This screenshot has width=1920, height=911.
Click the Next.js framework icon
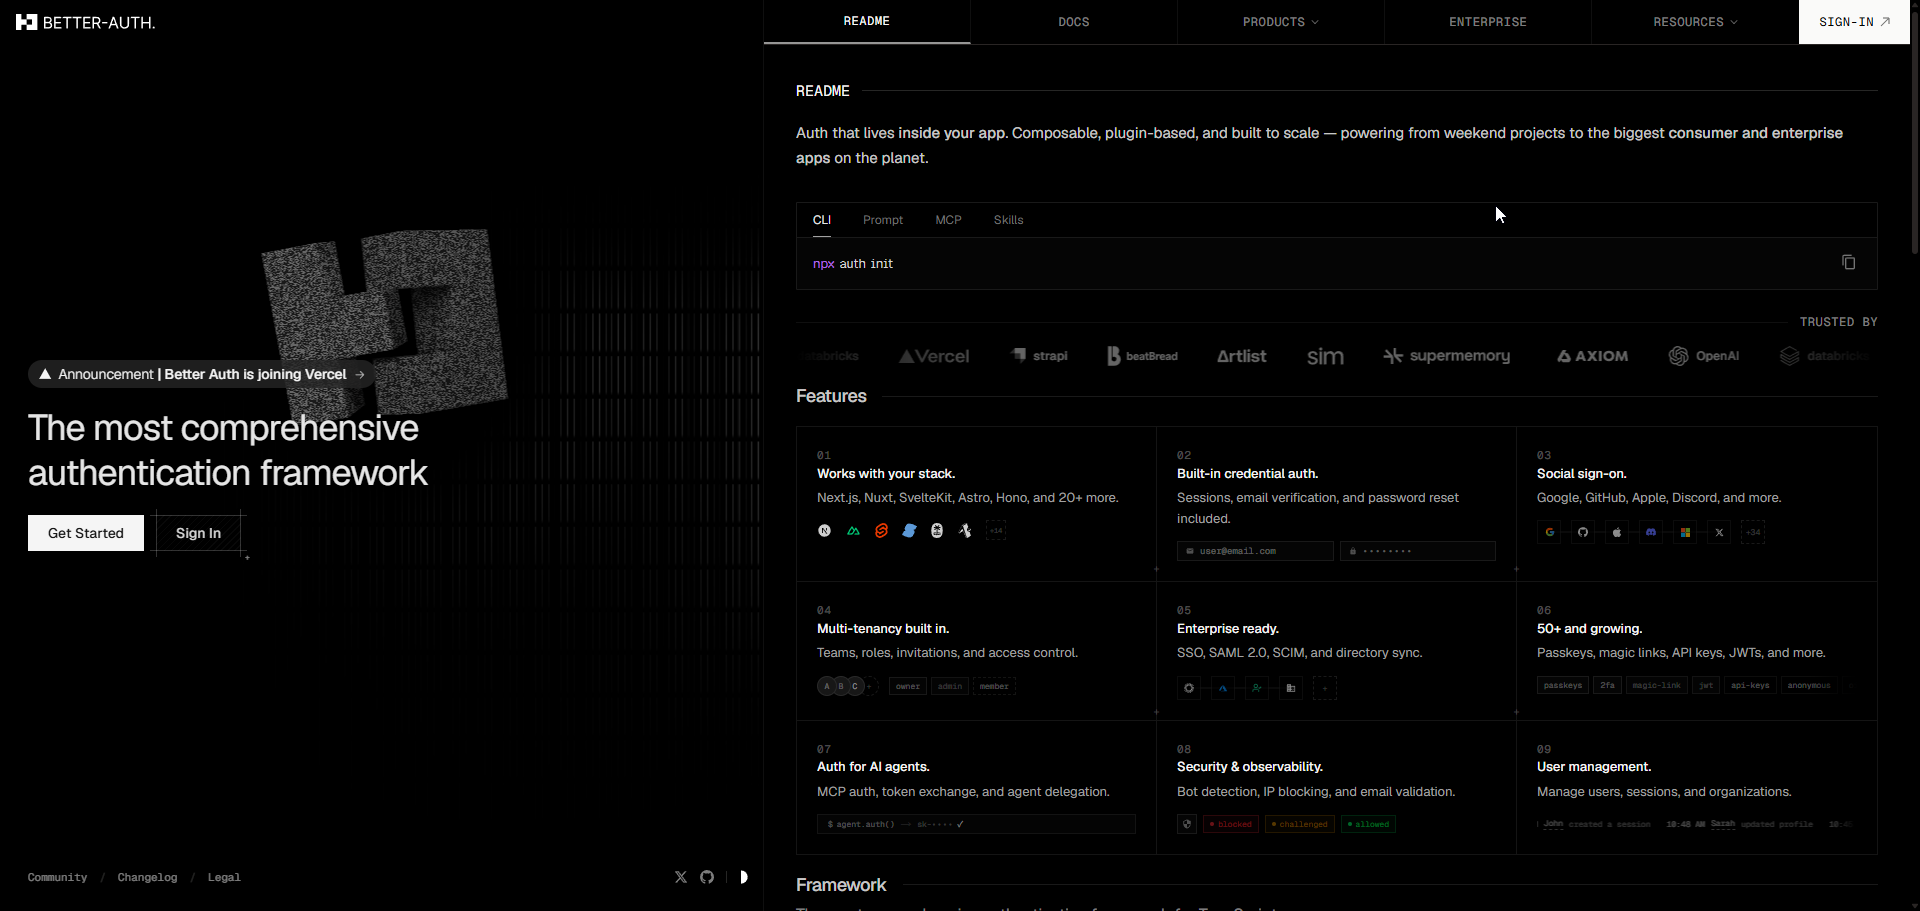(825, 531)
